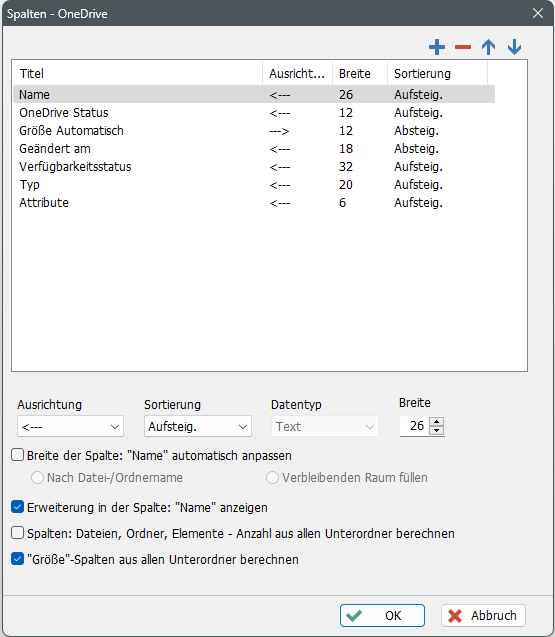Enable automatic width for Name column
This screenshot has height=637, width=555.
(x=17, y=455)
